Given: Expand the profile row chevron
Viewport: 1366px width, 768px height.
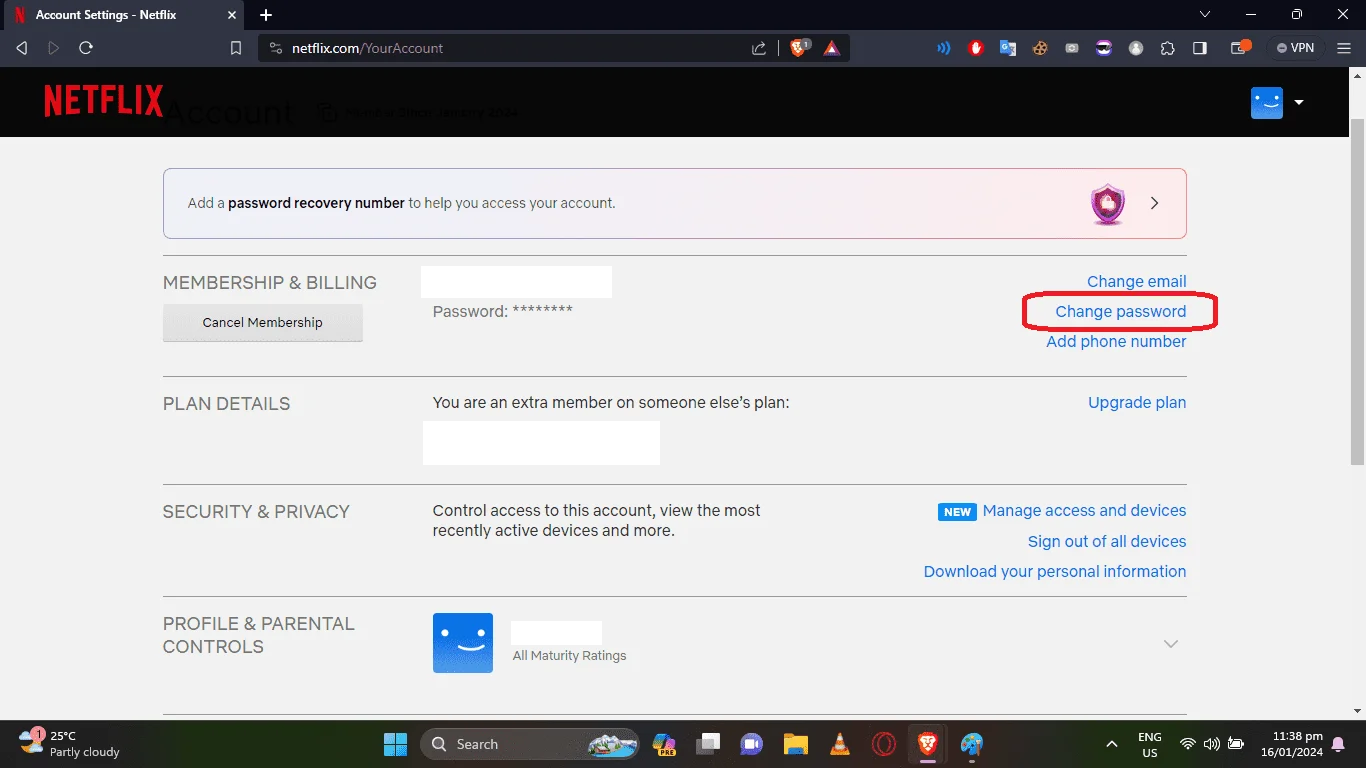Looking at the screenshot, I should (x=1171, y=644).
